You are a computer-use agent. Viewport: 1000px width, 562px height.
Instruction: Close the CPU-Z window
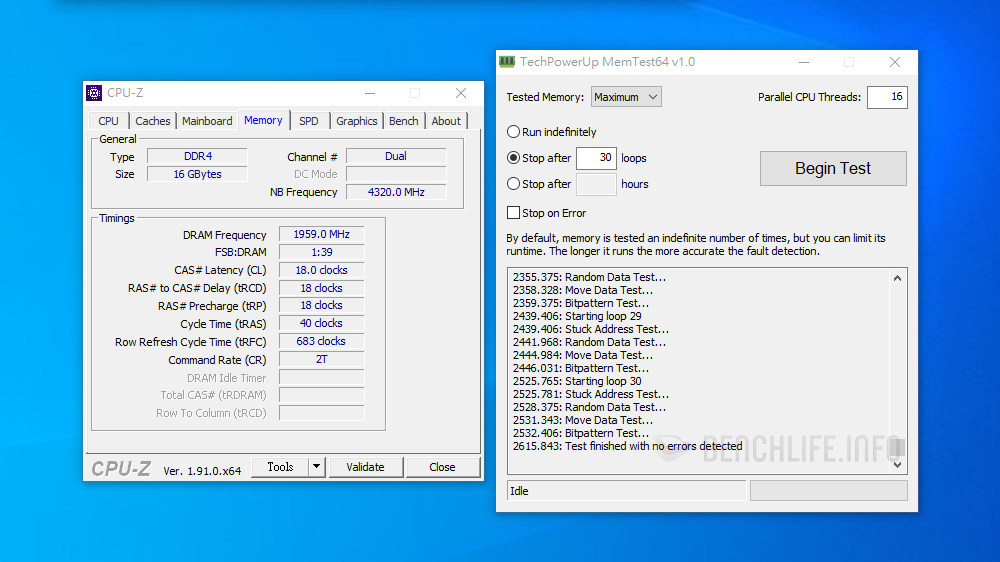tap(460, 93)
